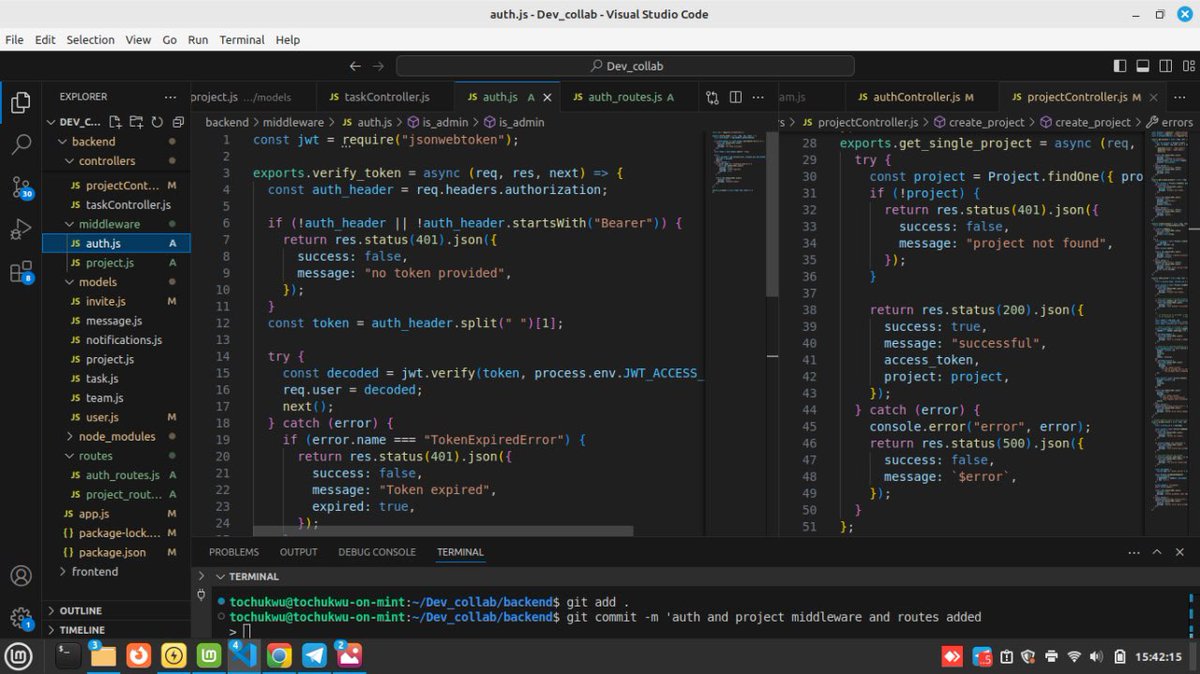Screen dimensions: 1200x674
Task: Open panel more actions ellipsis
Action: click(1132, 552)
